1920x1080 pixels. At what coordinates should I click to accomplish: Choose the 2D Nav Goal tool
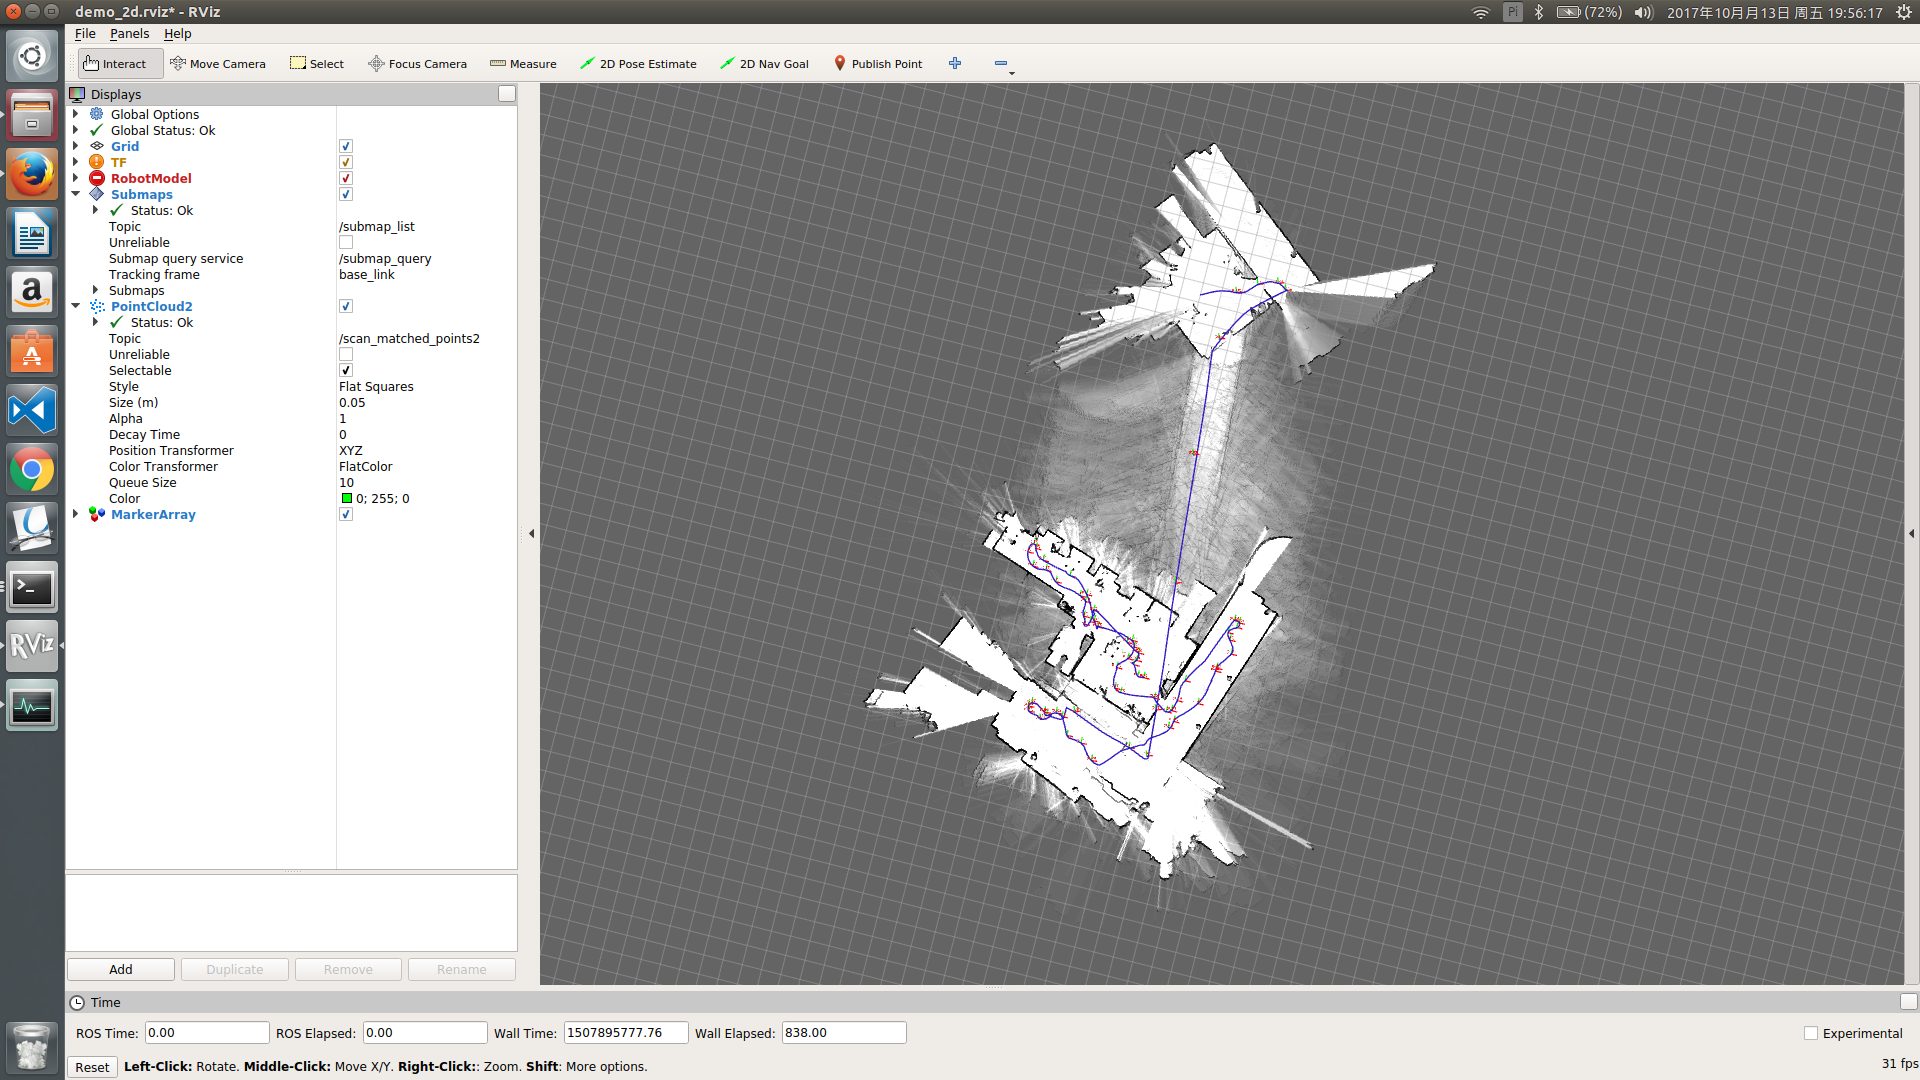764,63
